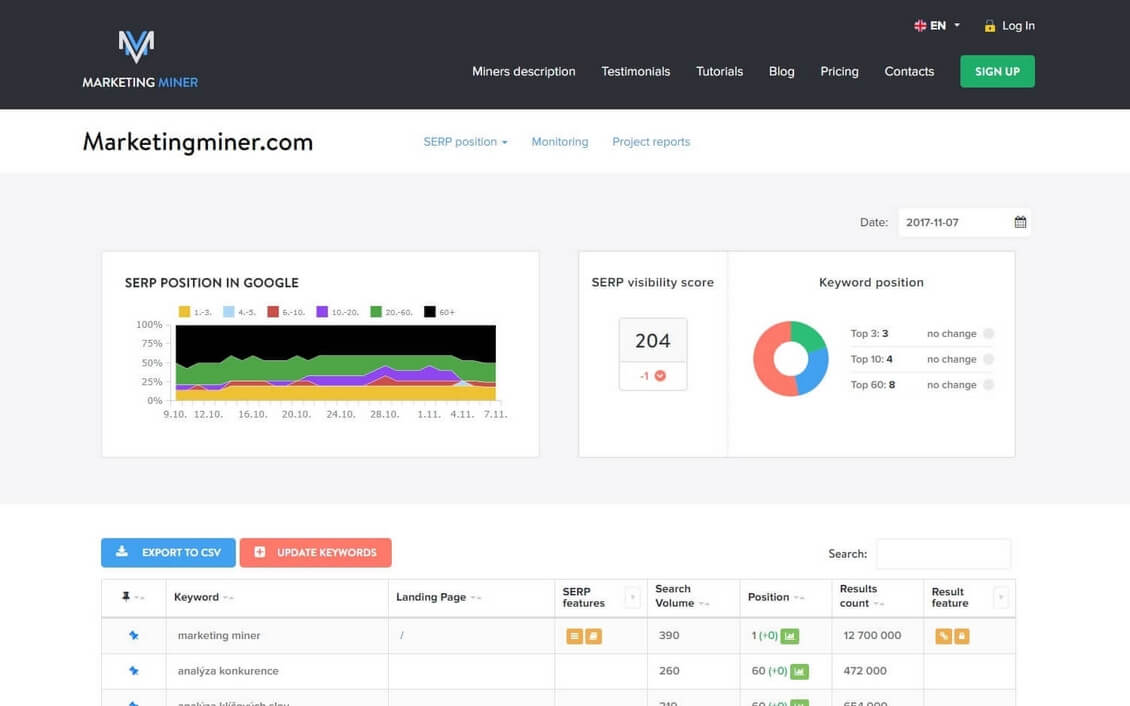Open position chart for marketing miner

pos(790,636)
